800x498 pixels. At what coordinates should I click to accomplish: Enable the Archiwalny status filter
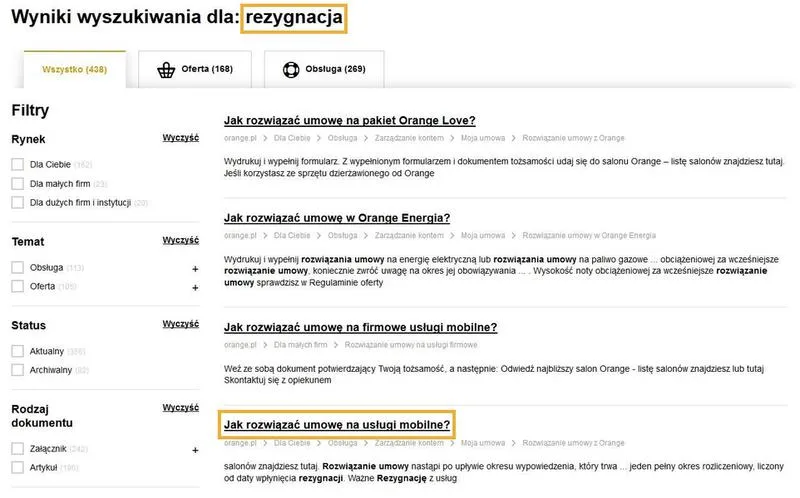pyautogui.click(x=18, y=370)
